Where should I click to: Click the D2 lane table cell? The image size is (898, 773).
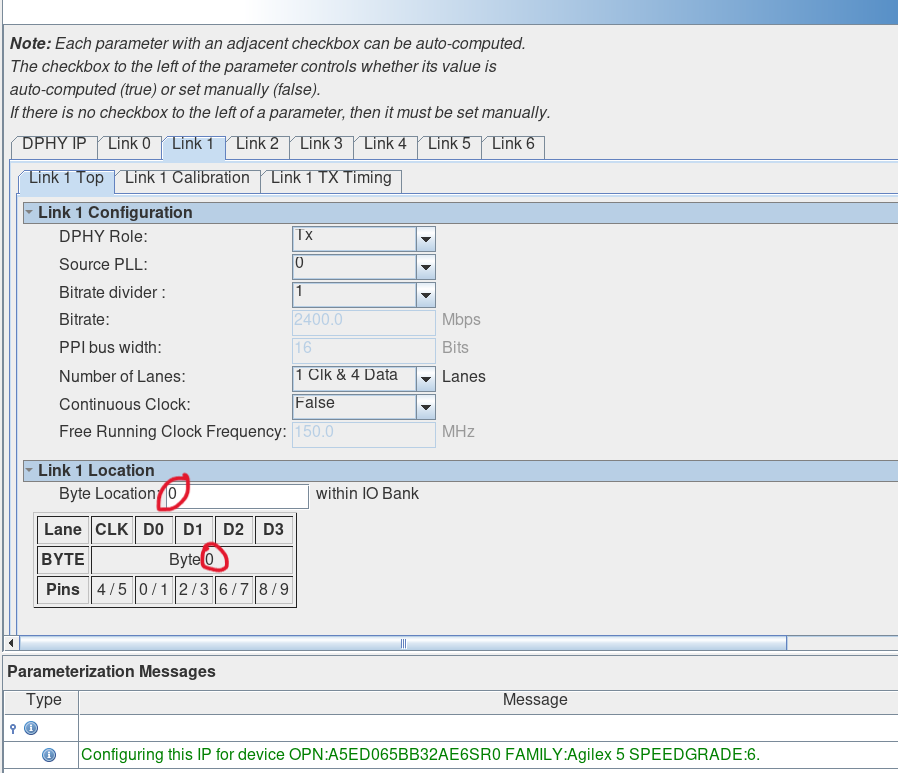233,530
